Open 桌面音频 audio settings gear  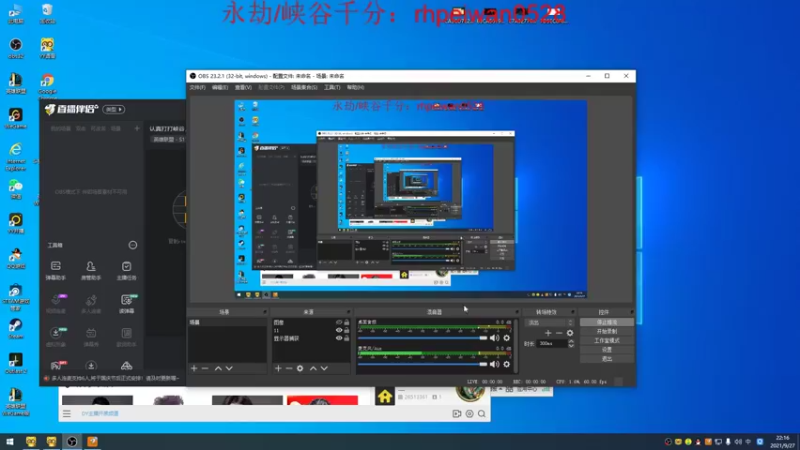507,338
